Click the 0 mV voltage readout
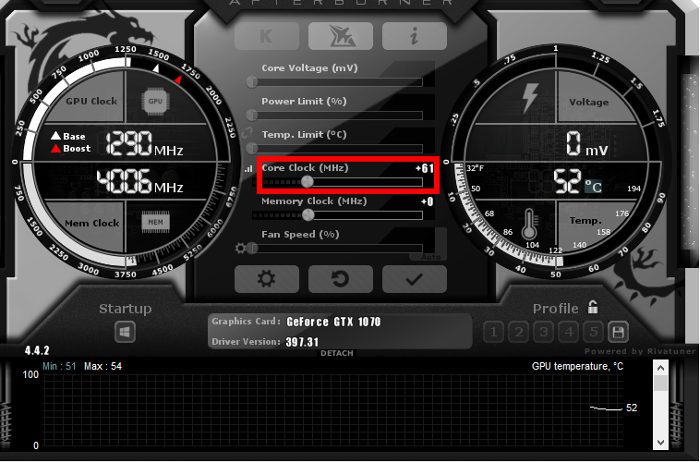Viewport: 700px width, 463px height. pyautogui.click(x=587, y=144)
